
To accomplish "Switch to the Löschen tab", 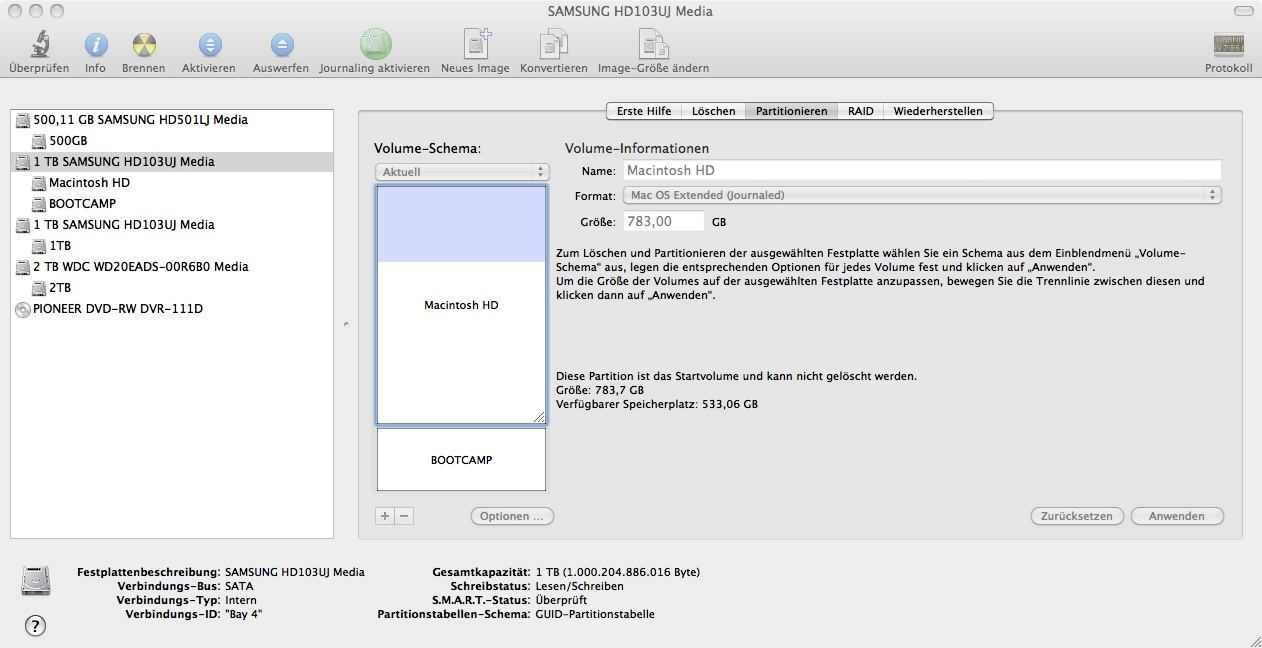I will tap(713, 111).
